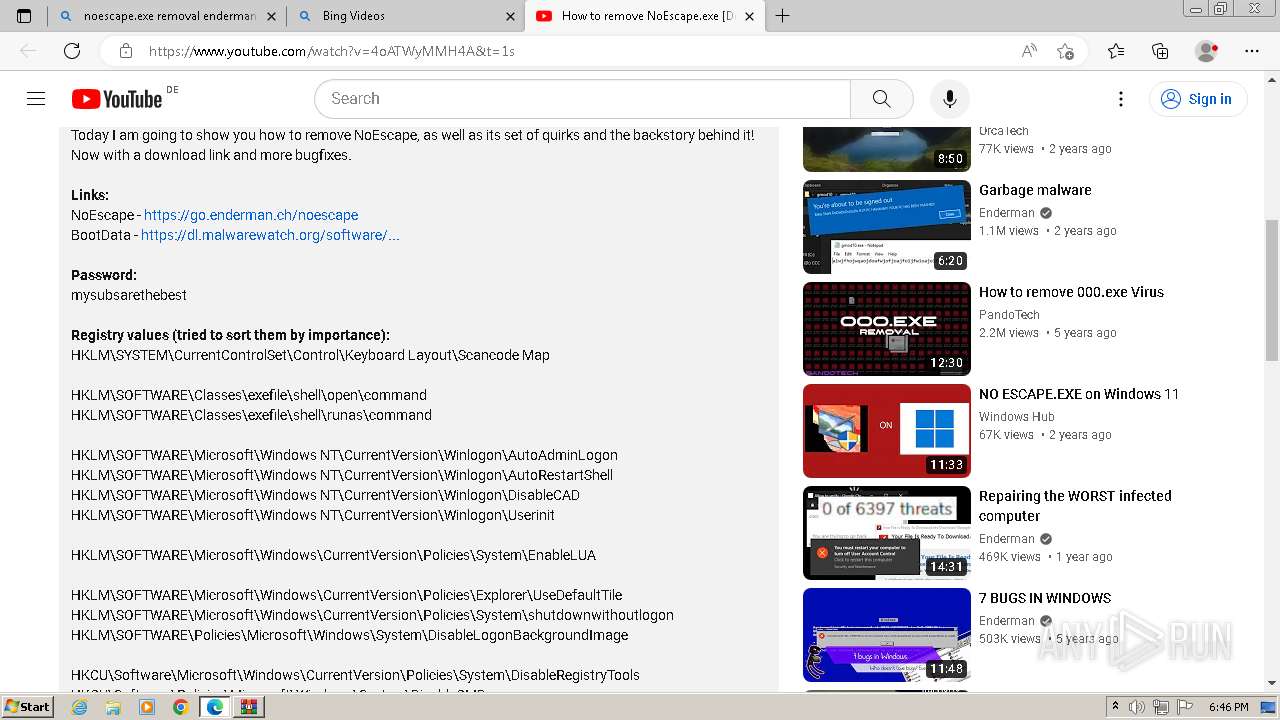1280x720 pixels.
Task: Open the 8:50 OrcaTech video thumbnail
Action: coord(887,148)
